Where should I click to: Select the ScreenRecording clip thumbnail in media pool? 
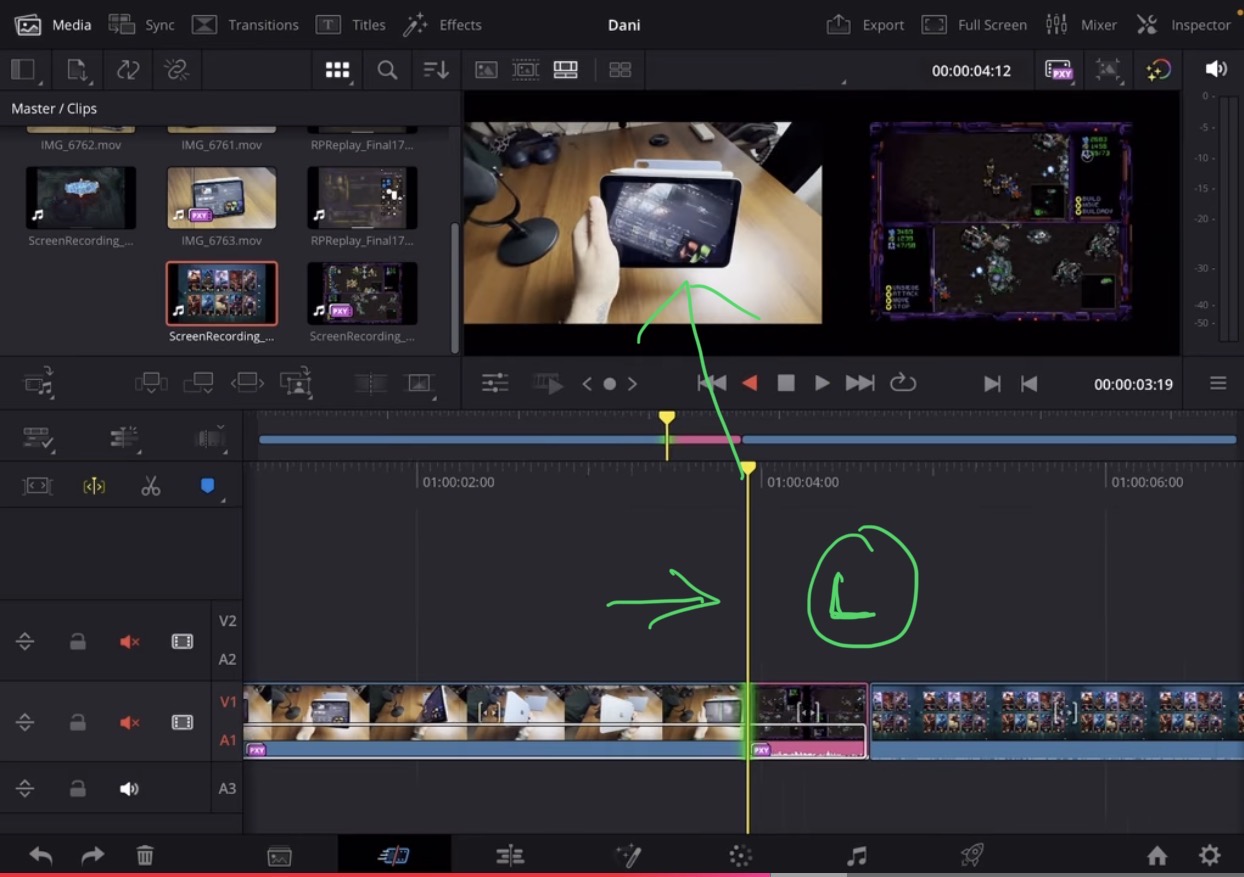click(221, 293)
